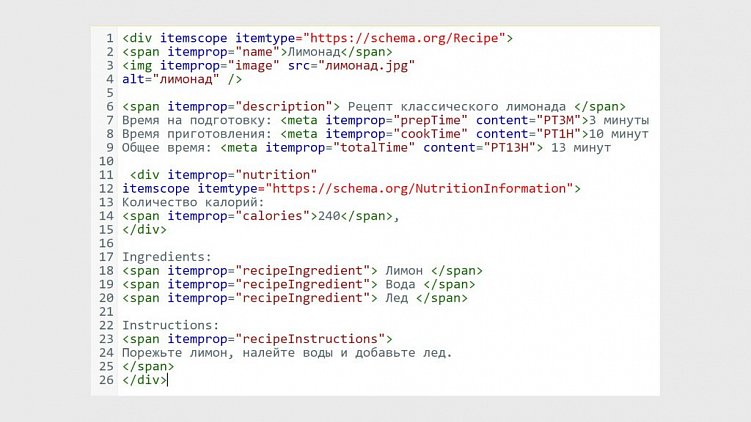The image size is (751, 422).
Task: Click calories value 240
Action: 329,216
